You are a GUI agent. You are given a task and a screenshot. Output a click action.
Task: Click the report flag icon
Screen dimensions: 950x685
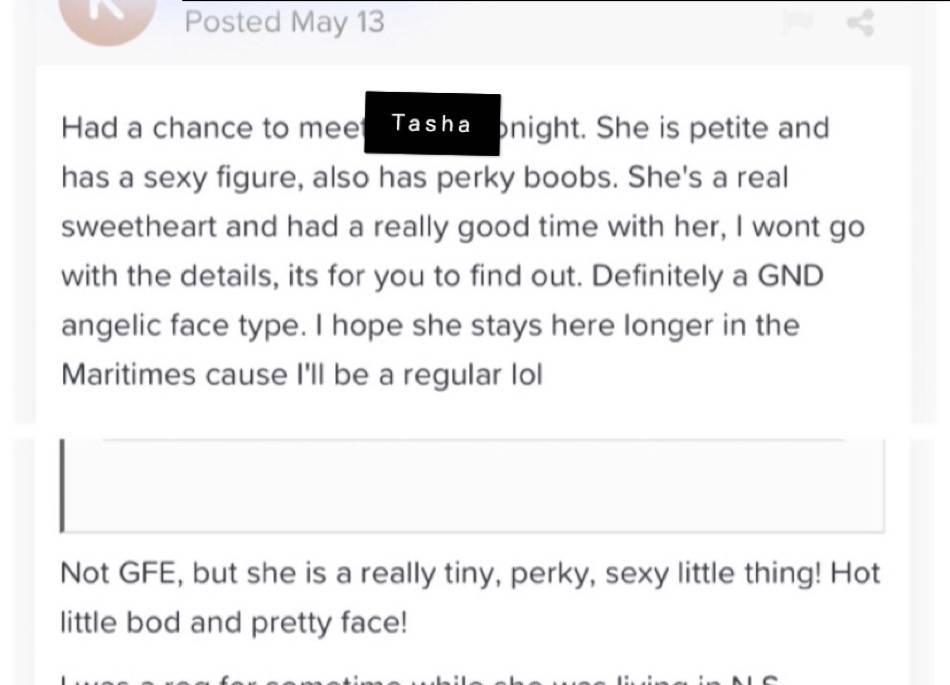(x=798, y=22)
